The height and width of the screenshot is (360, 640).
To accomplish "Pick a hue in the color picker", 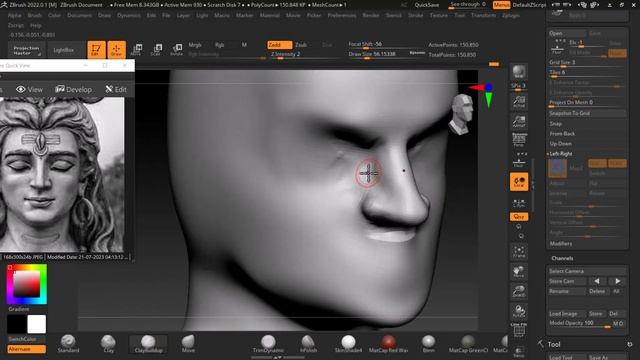I will (x=27, y=284).
